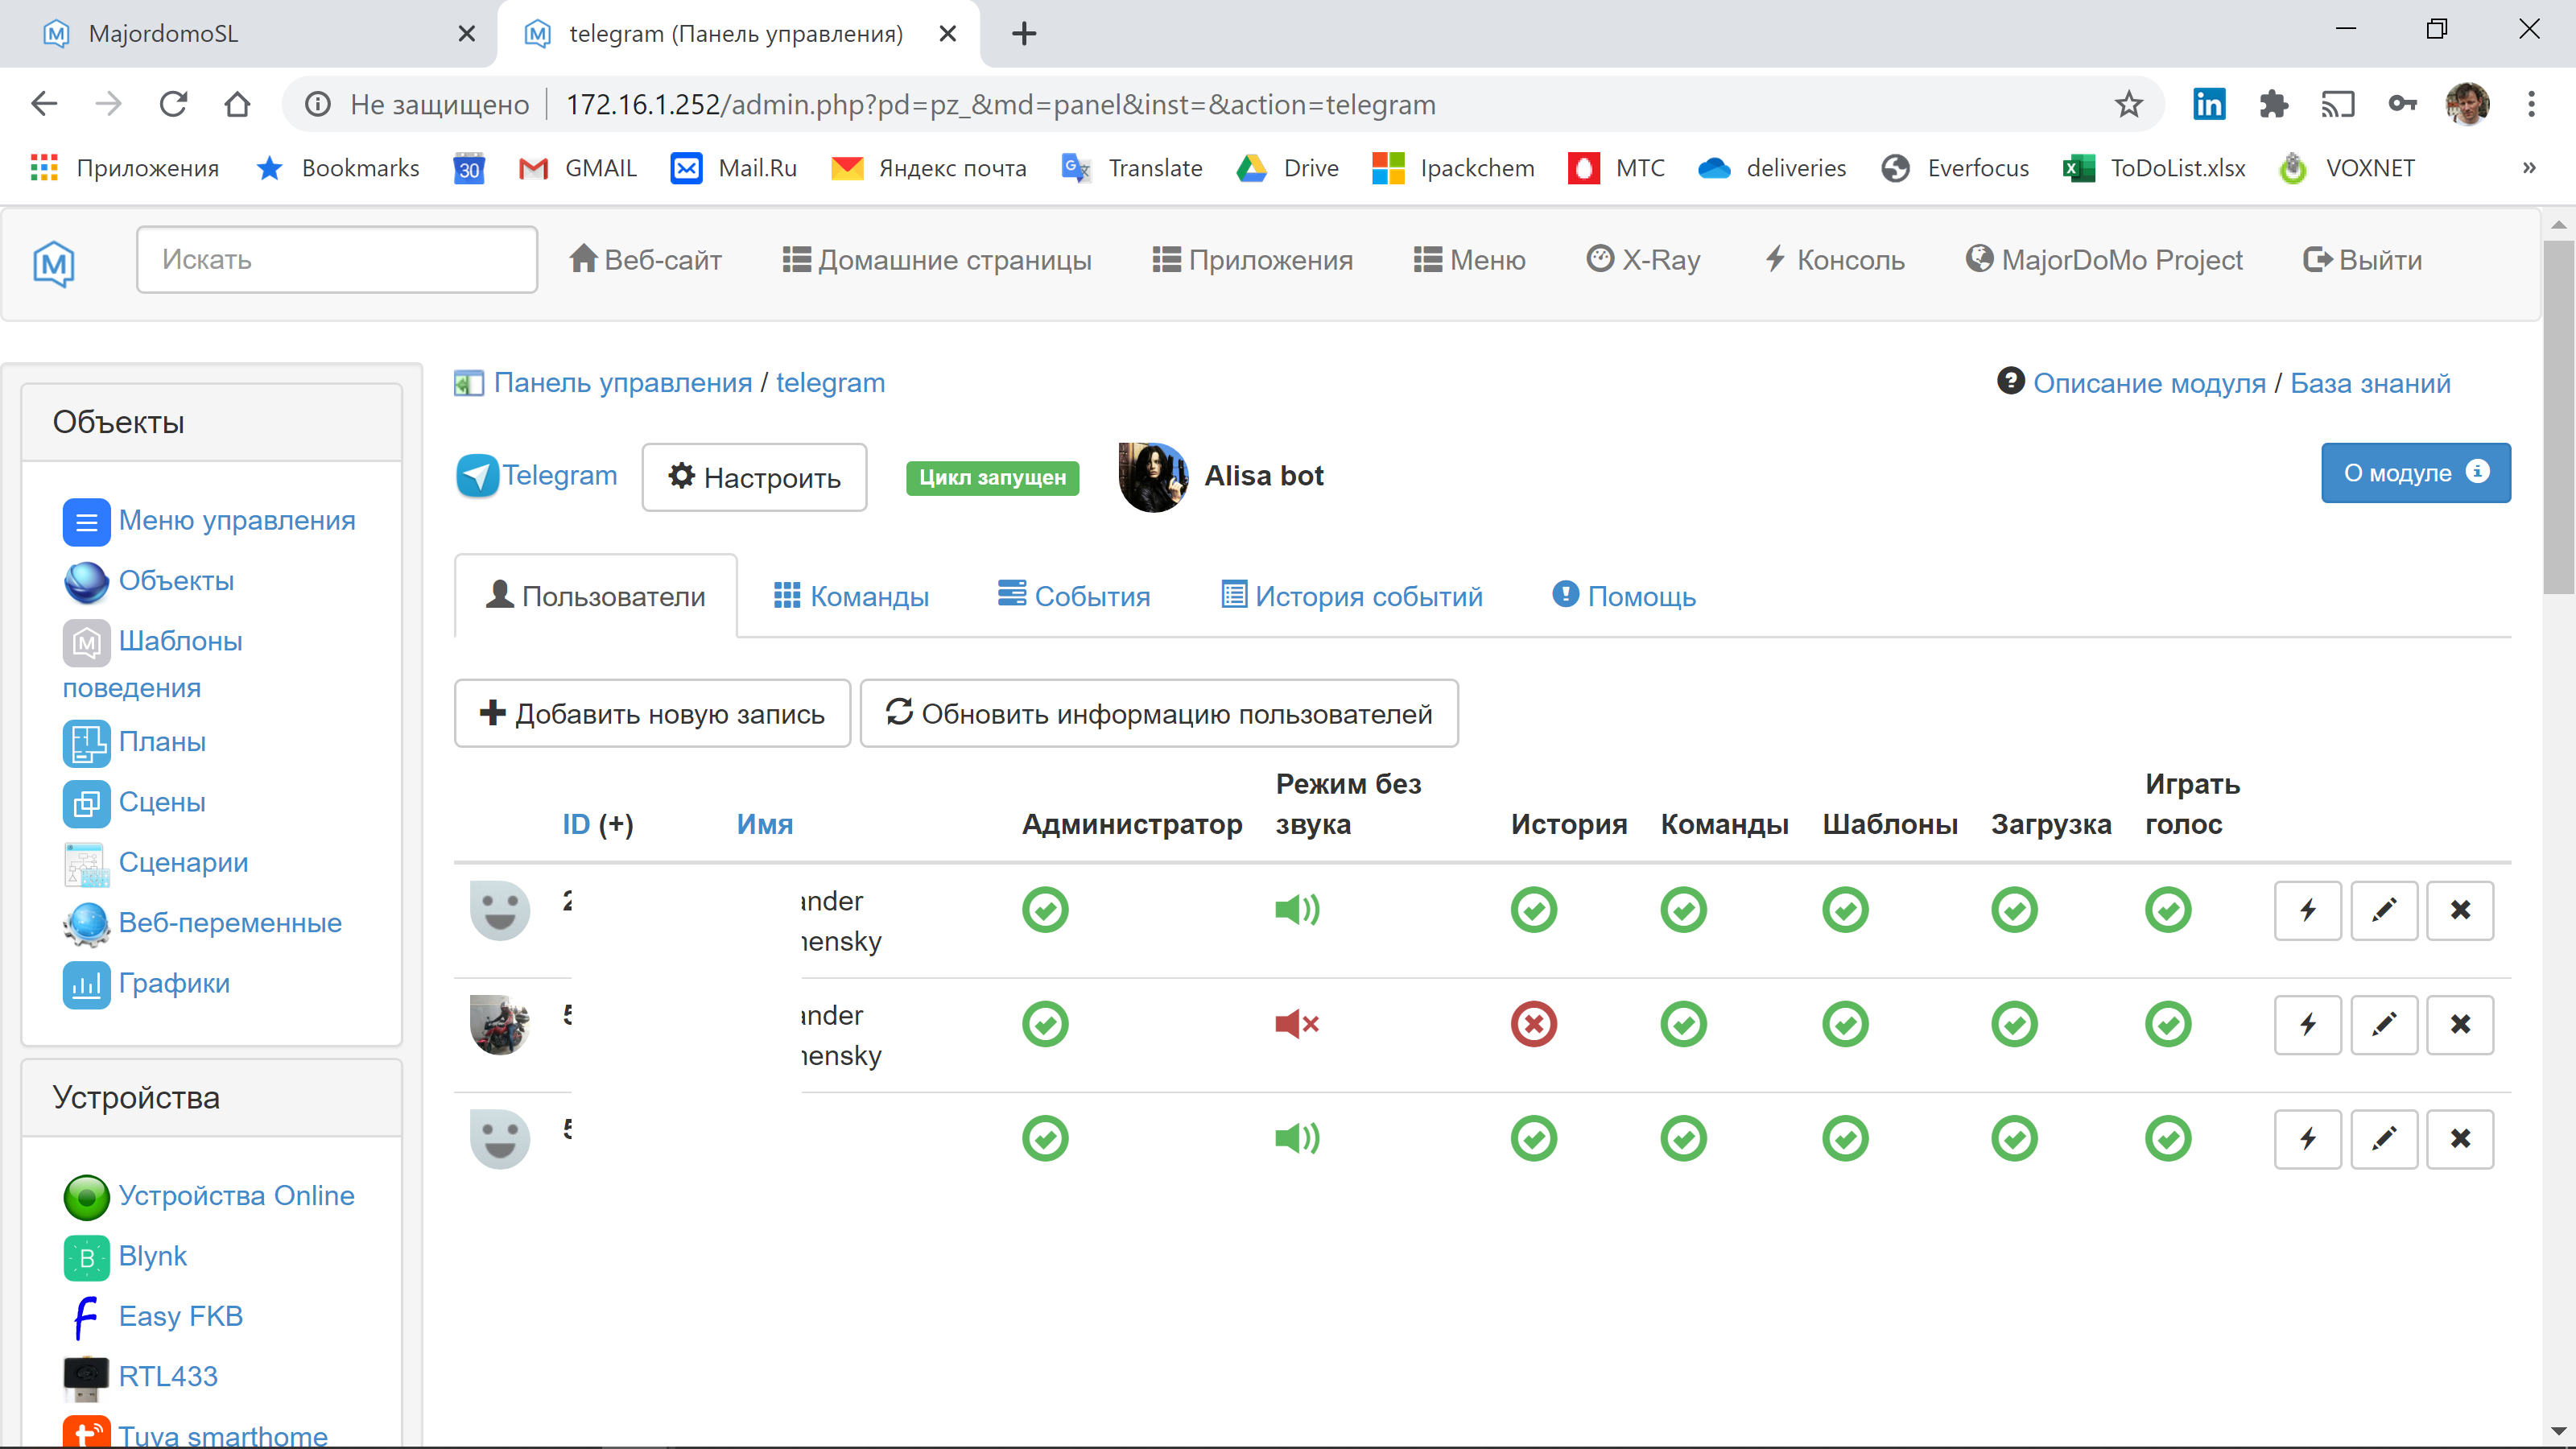This screenshot has height=1449, width=2576.
Task: Click the Добавить новую запись button
Action: click(x=652, y=714)
